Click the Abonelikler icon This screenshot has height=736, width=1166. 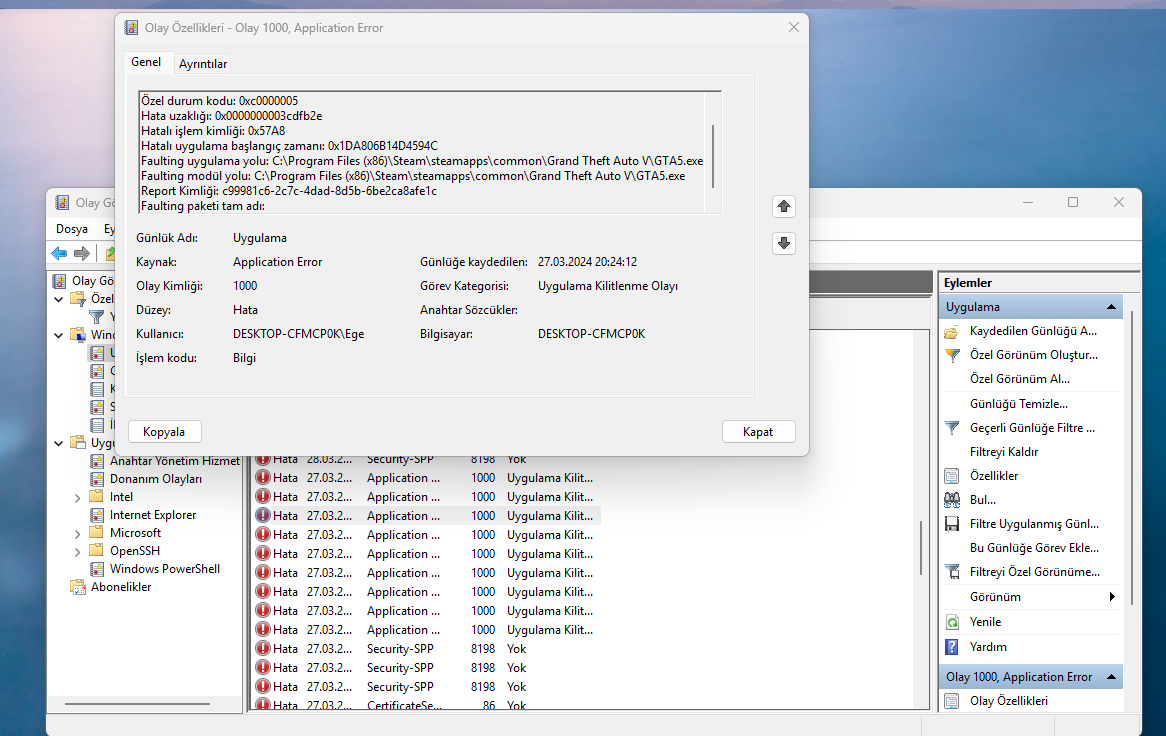tap(78, 587)
